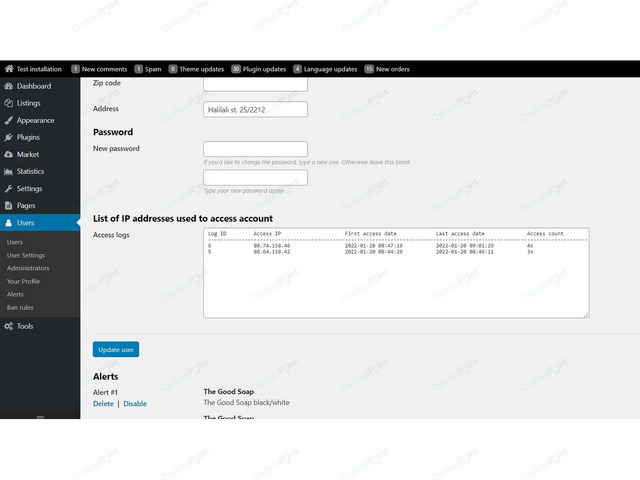Image resolution: width=640 pixels, height=480 pixels.
Task: Open Spam in top bar
Action: pyautogui.click(x=153, y=69)
